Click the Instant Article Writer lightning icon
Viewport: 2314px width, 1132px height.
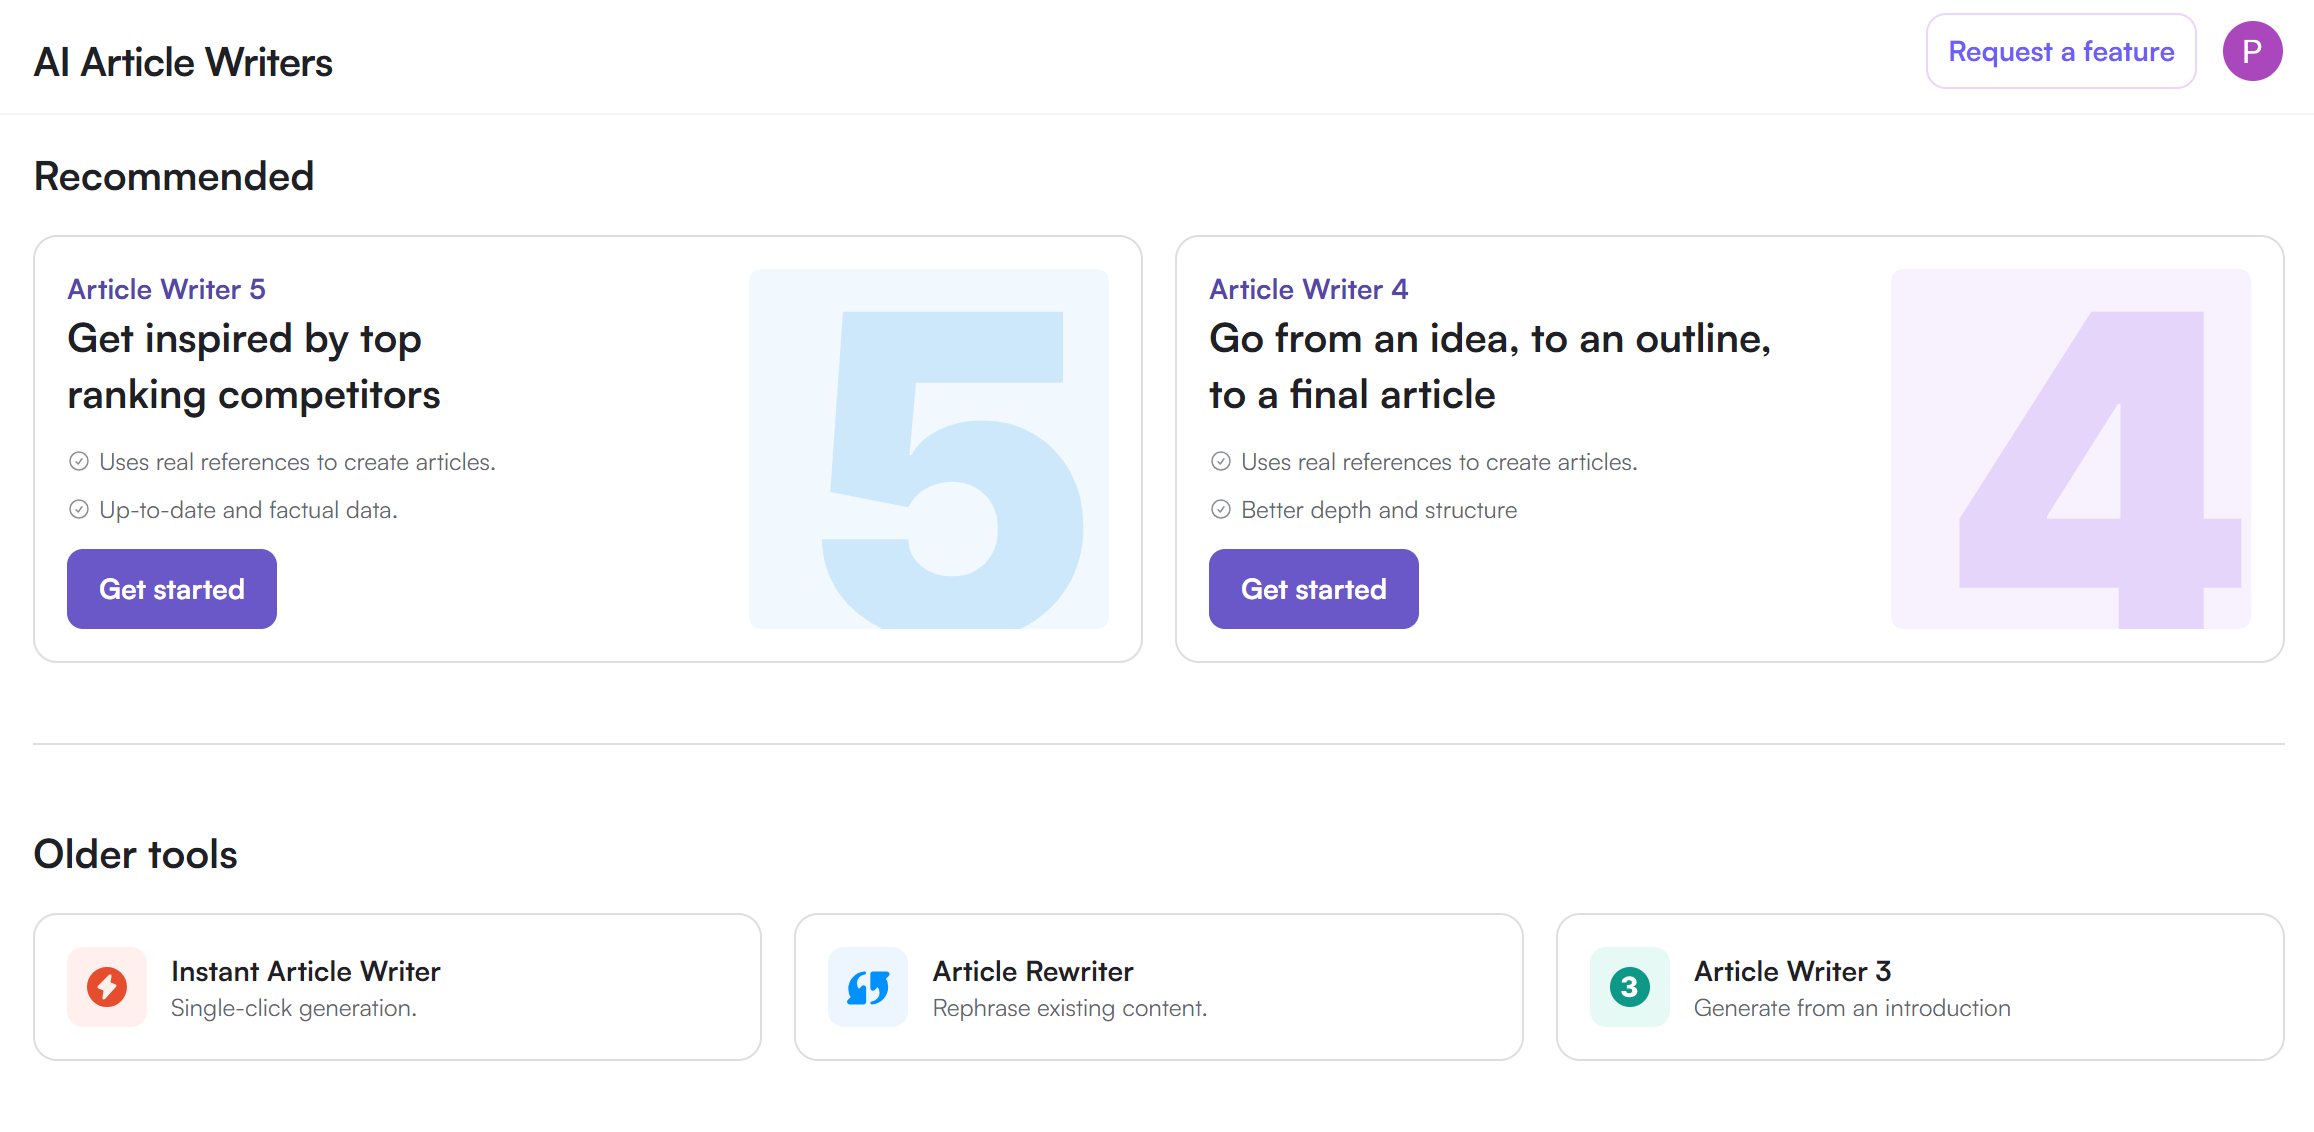click(x=107, y=987)
